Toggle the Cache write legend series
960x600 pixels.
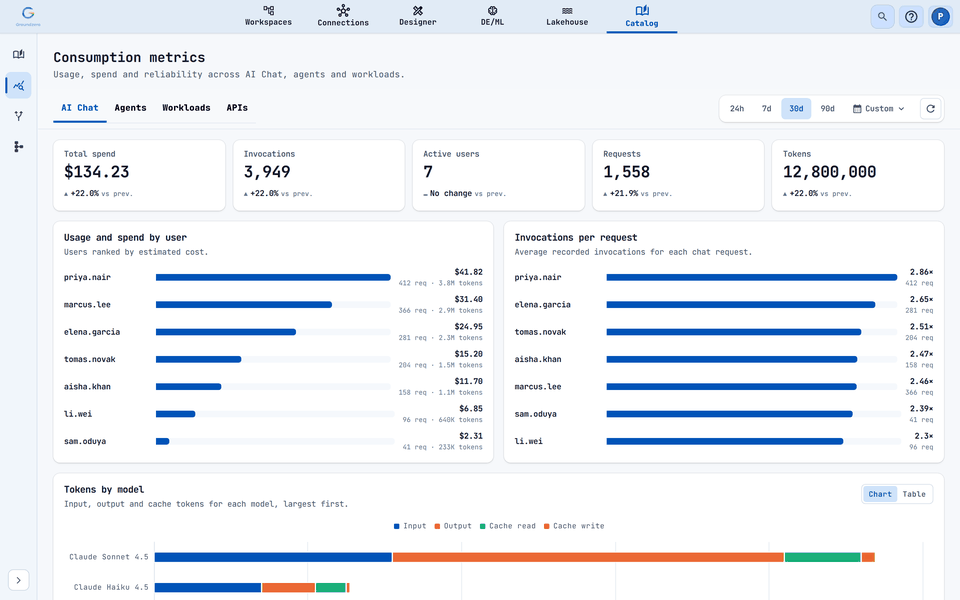[574, 526]
